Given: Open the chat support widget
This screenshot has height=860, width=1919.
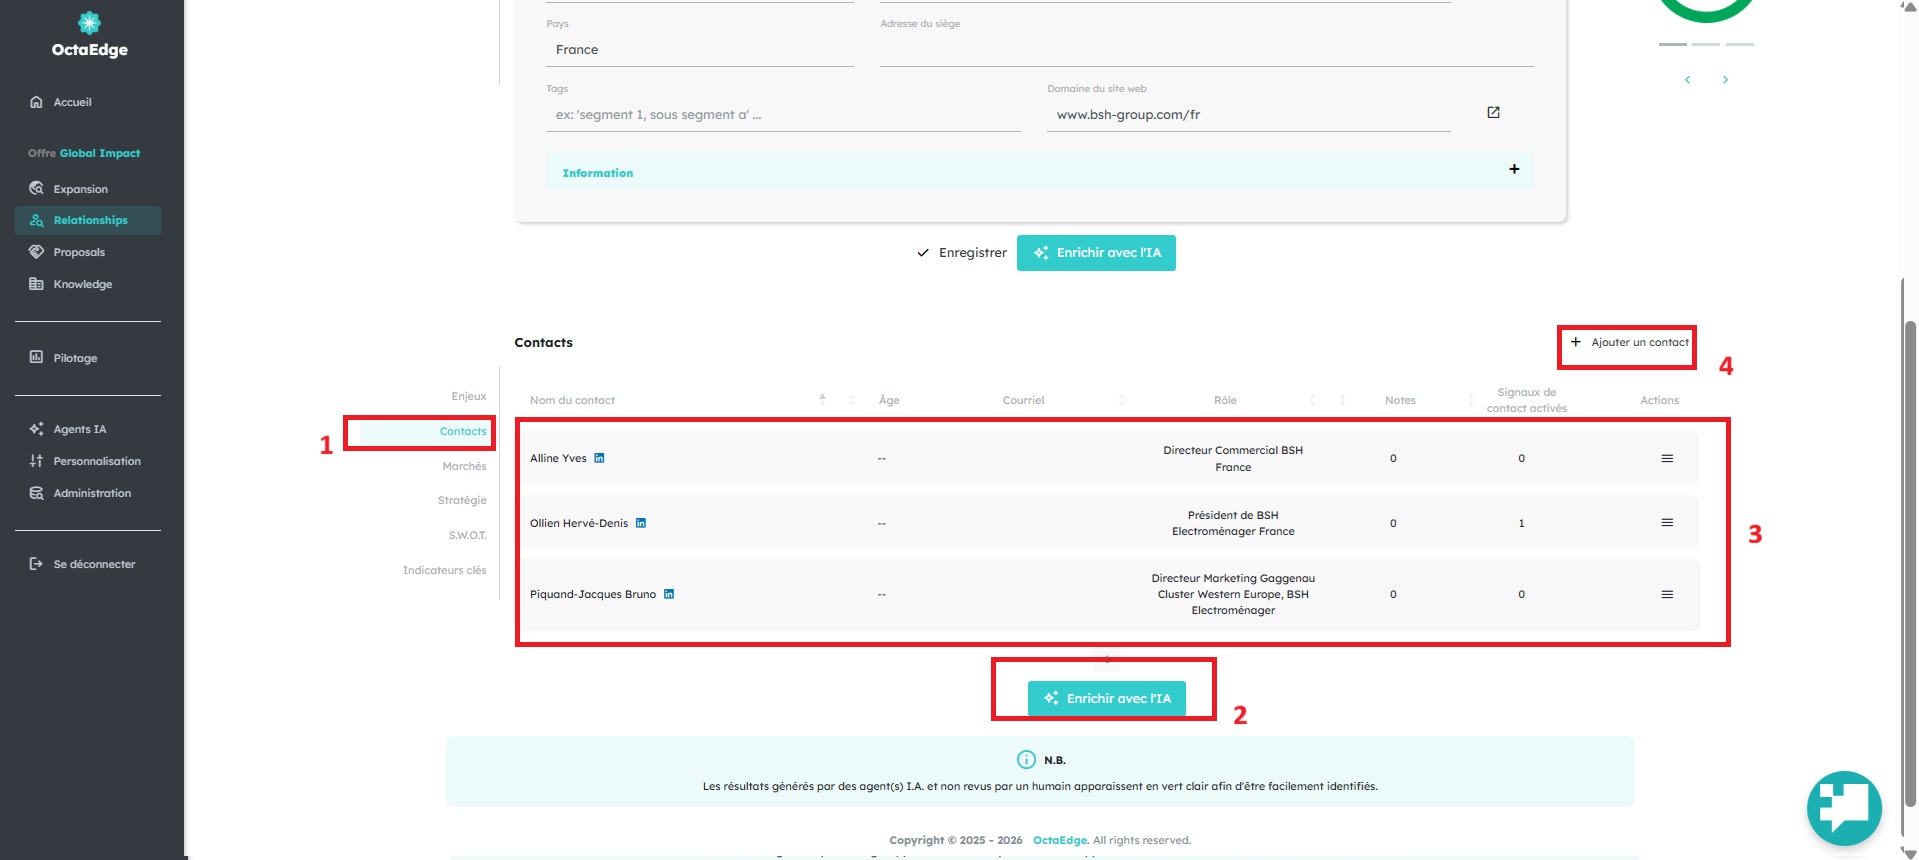Looking at the screenshot, I should [x=1844, y=808].
